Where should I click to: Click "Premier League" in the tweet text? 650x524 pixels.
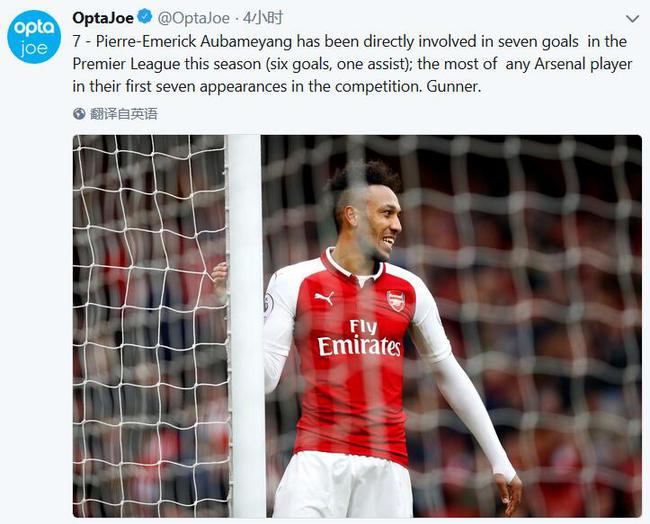[x=126, y=64]
